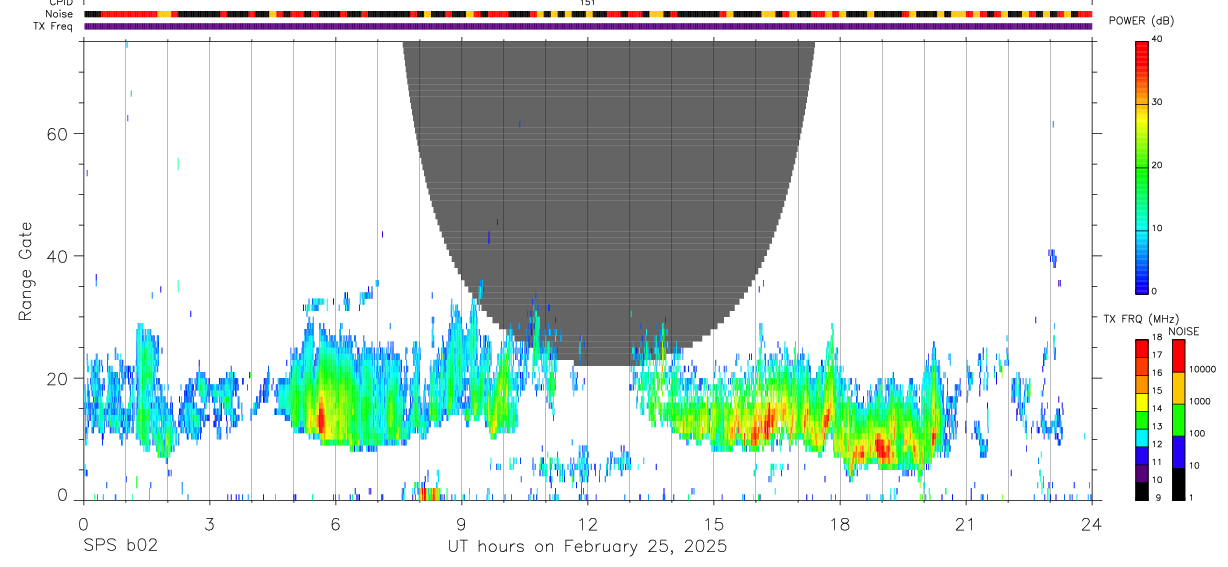Viewport: 1228px width, 567px height.
Task: Click the '151' CPID value at top
Action: click(588, 3)
